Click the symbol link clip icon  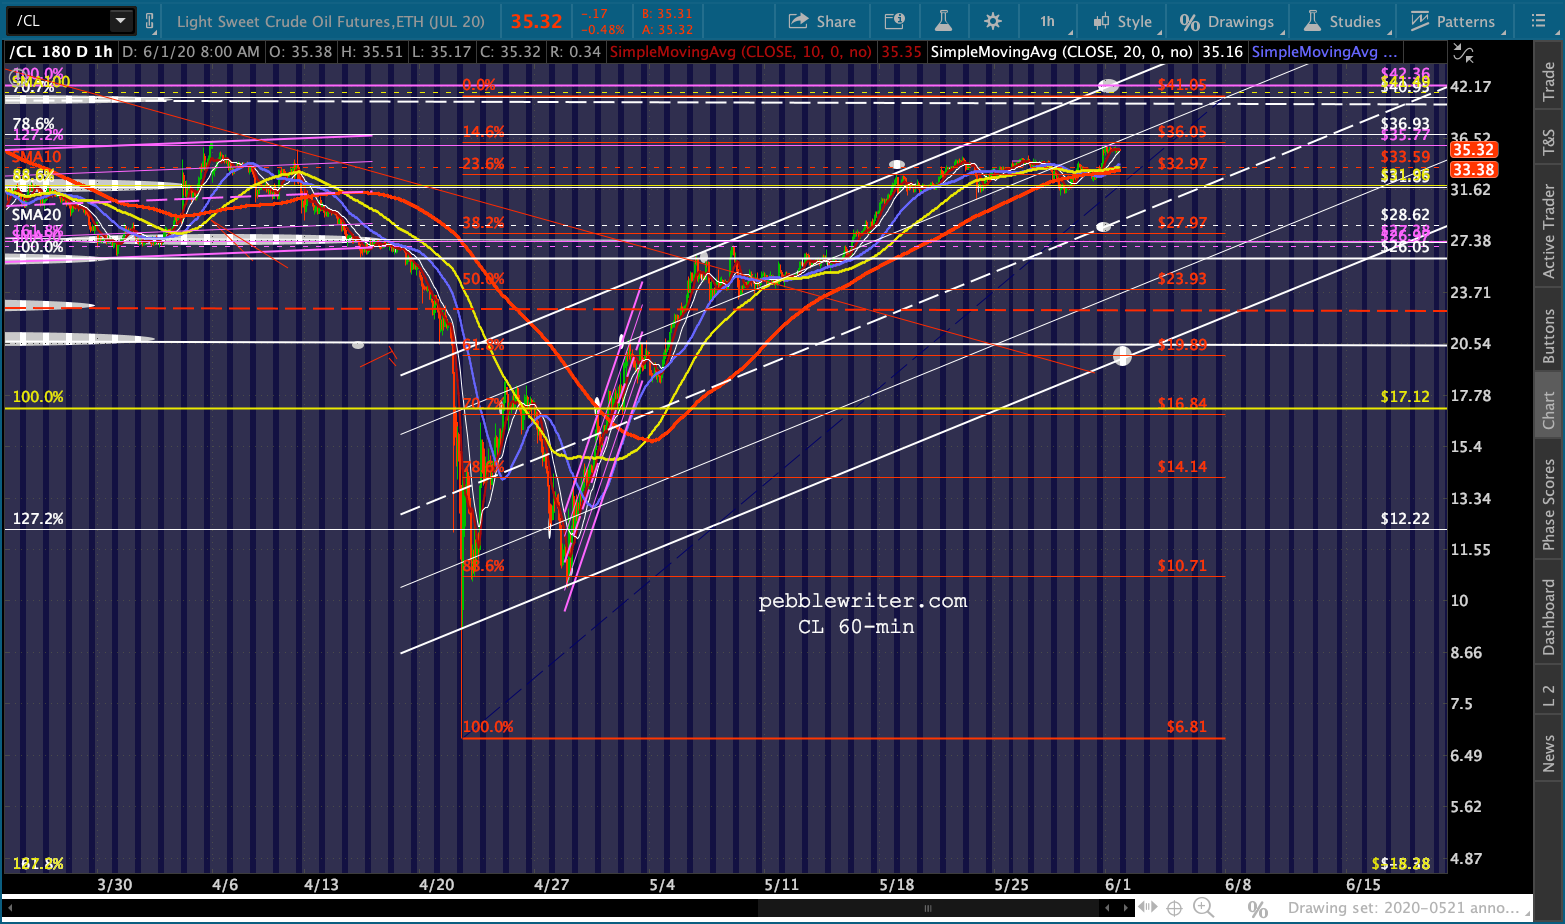click(149, 20)
